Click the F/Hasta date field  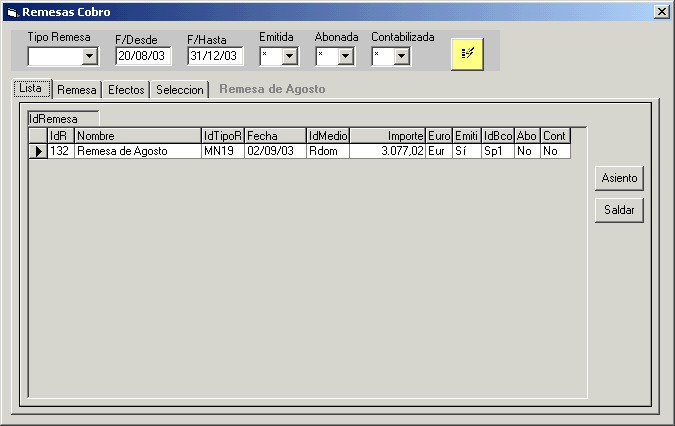click(215, 56)
